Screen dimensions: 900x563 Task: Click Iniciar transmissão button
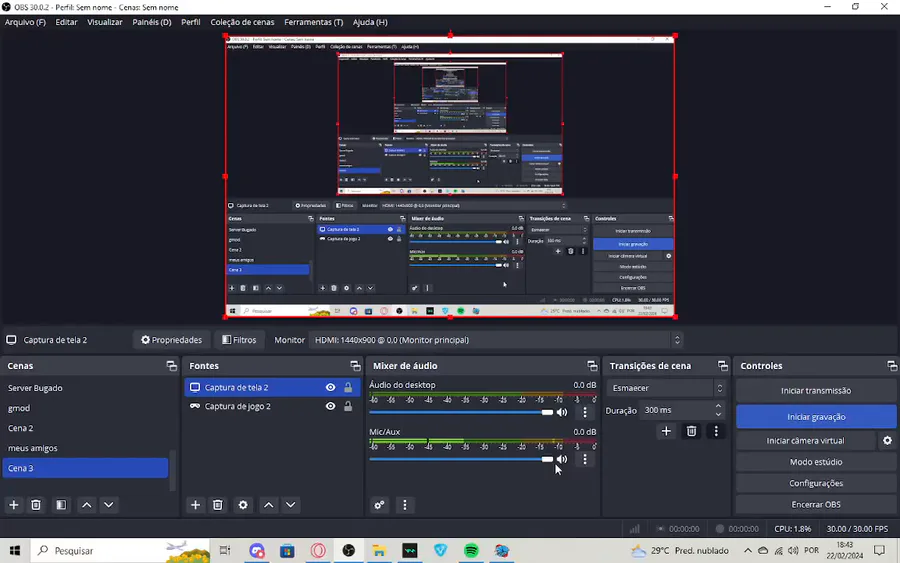(816, 391)
